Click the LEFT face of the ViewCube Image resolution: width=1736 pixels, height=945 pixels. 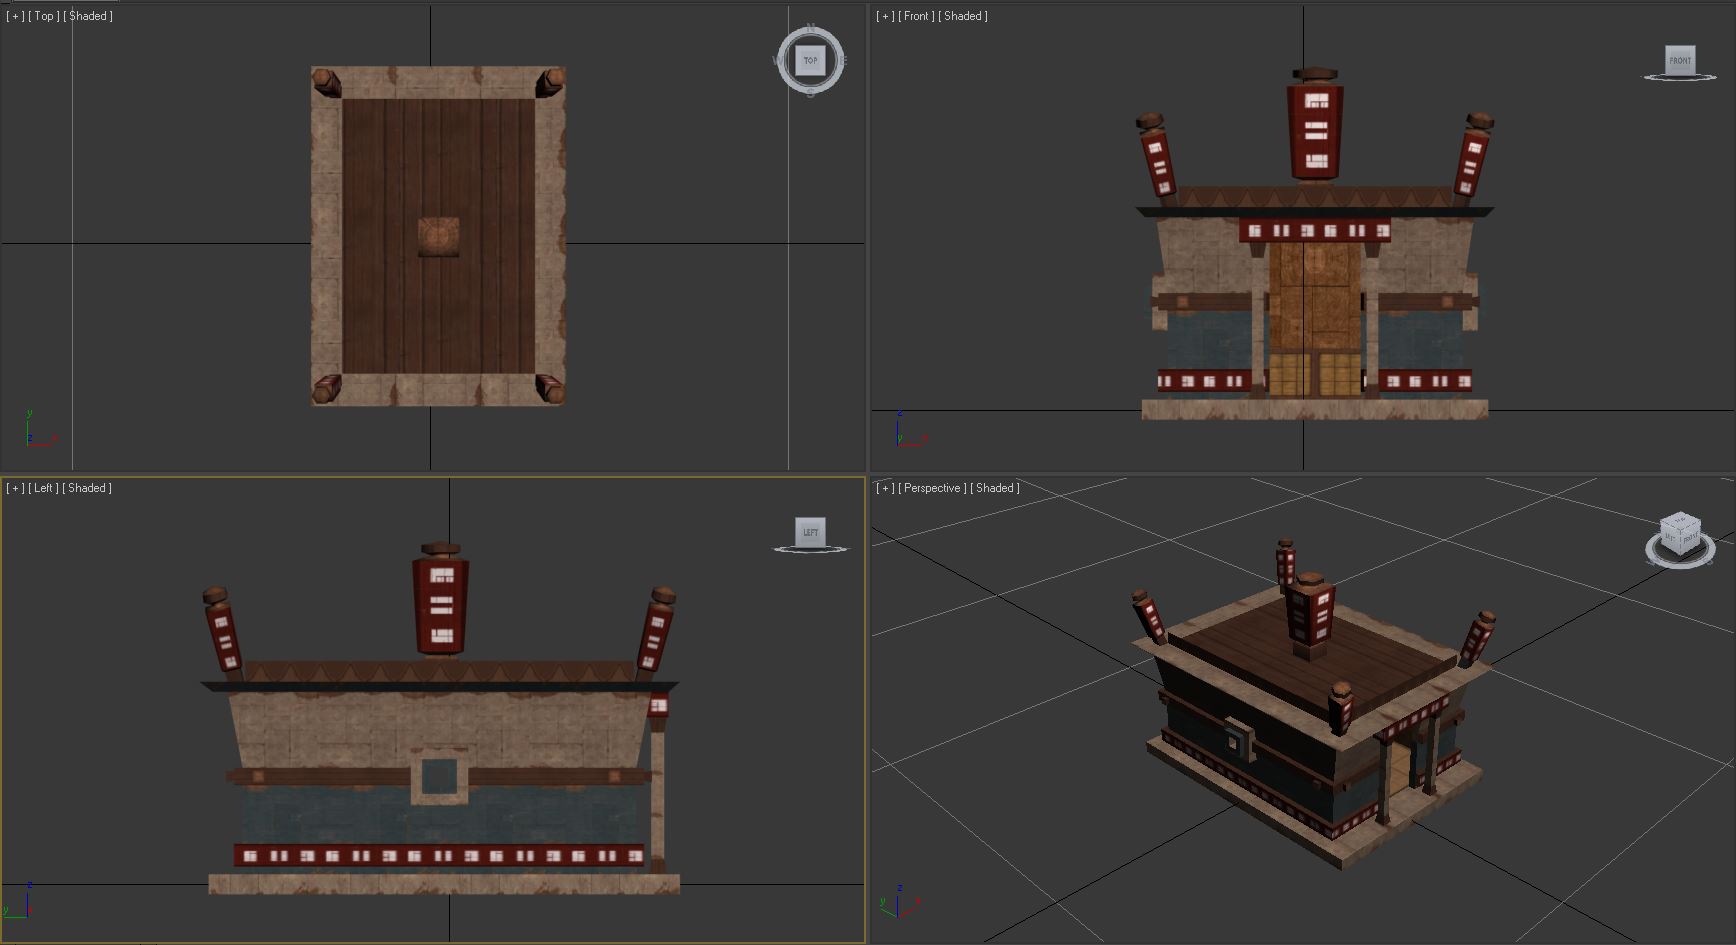pyautogui.click(x=810, y=531)
